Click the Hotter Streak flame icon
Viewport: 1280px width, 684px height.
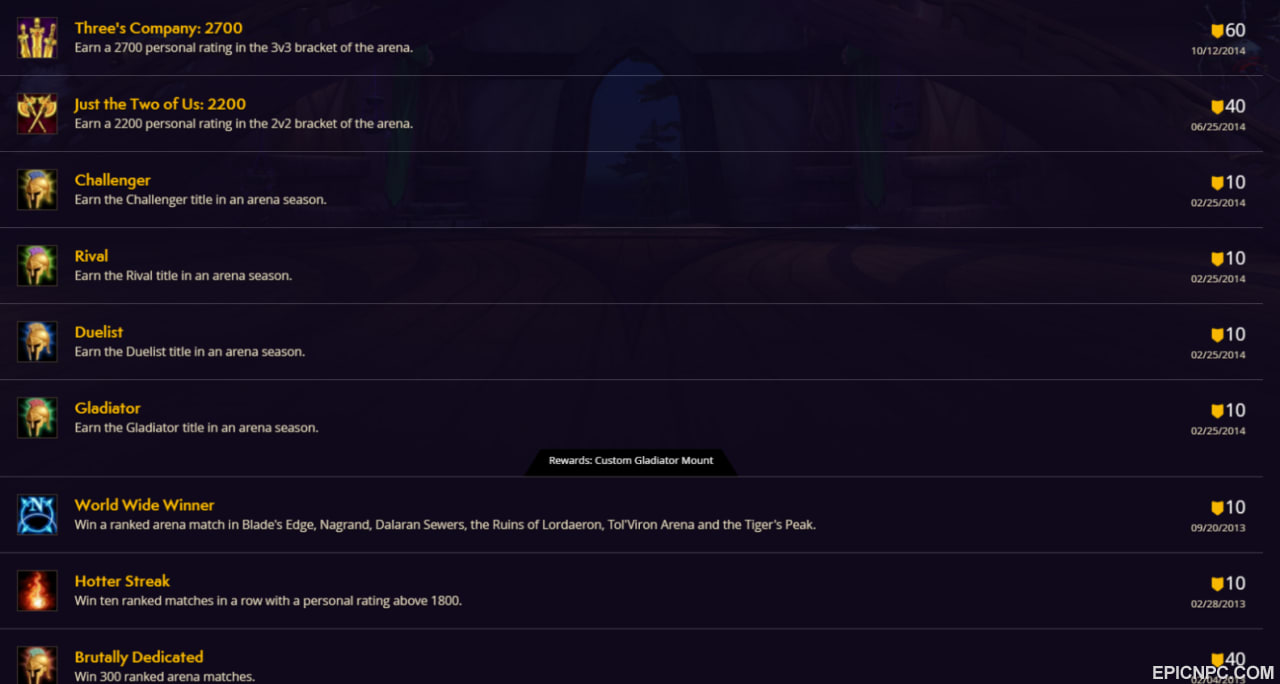click(37, 591)
